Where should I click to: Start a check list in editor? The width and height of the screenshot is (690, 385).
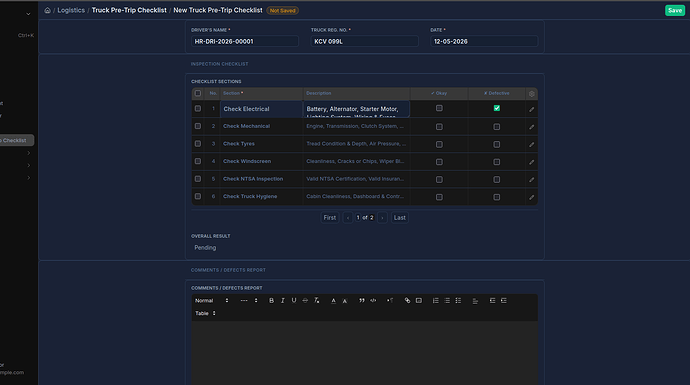(458, 301)
